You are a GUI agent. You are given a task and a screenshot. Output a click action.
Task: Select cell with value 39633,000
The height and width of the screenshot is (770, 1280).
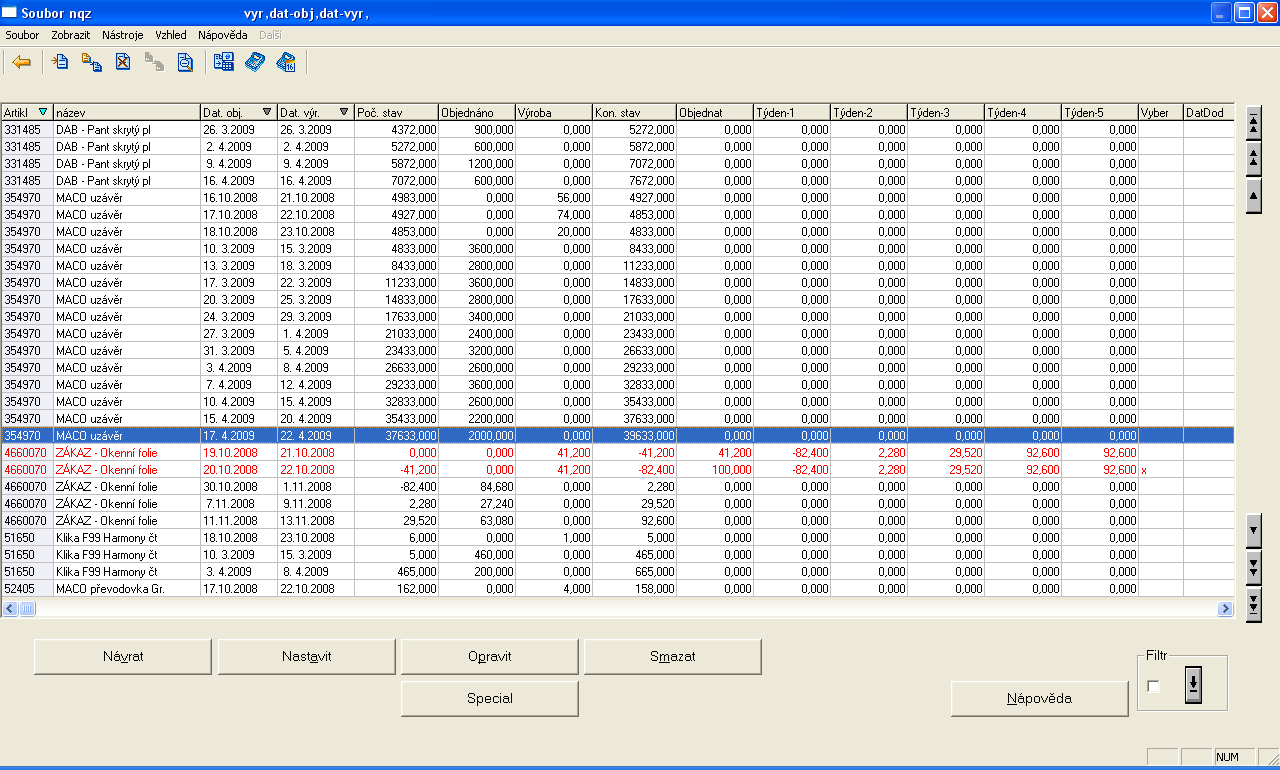point(634,436)
